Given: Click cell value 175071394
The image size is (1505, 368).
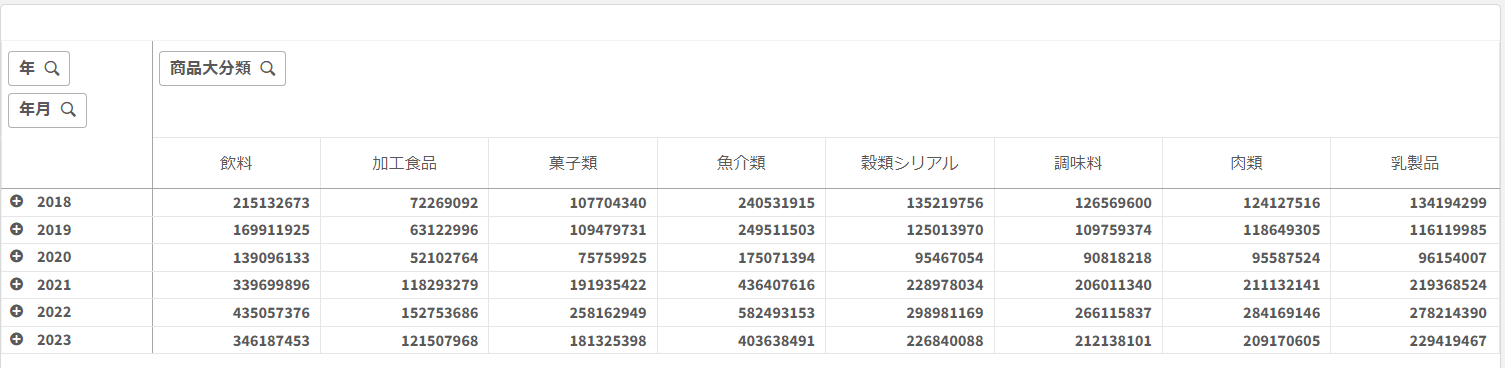Looking at the screenshot, I should [776, 257].
